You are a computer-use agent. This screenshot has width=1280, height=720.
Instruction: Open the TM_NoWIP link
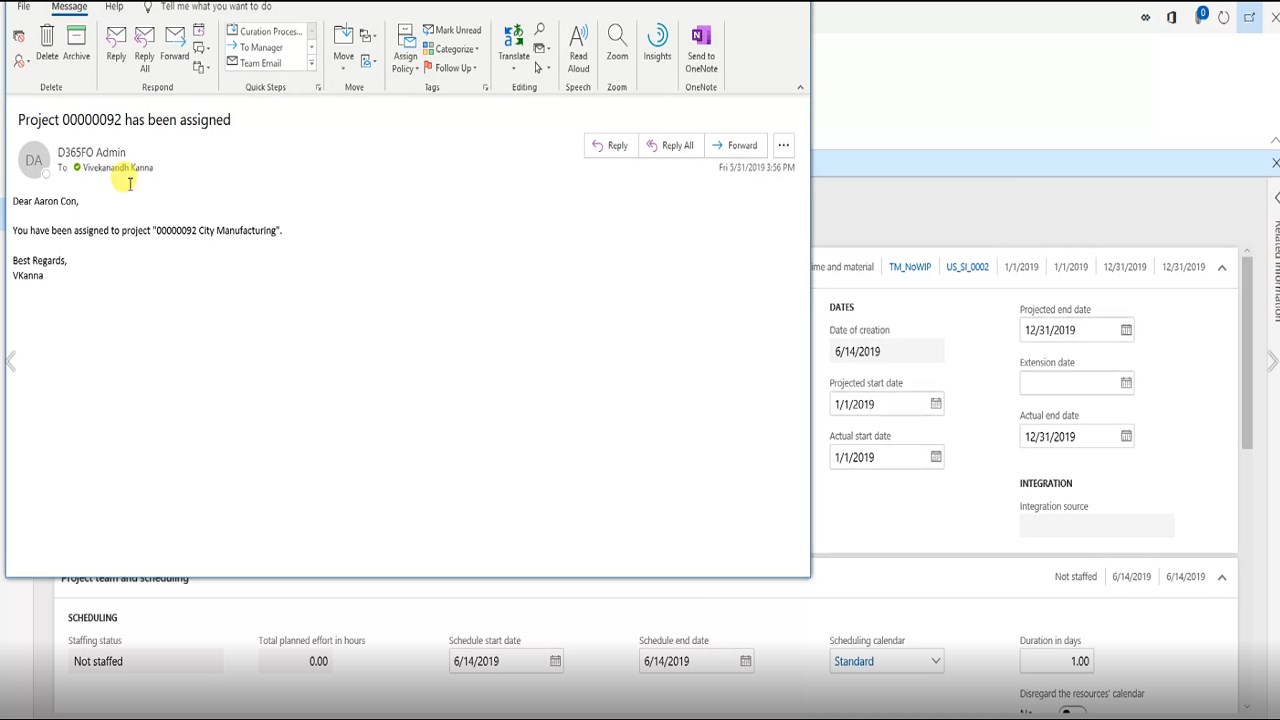pos(910,267)
